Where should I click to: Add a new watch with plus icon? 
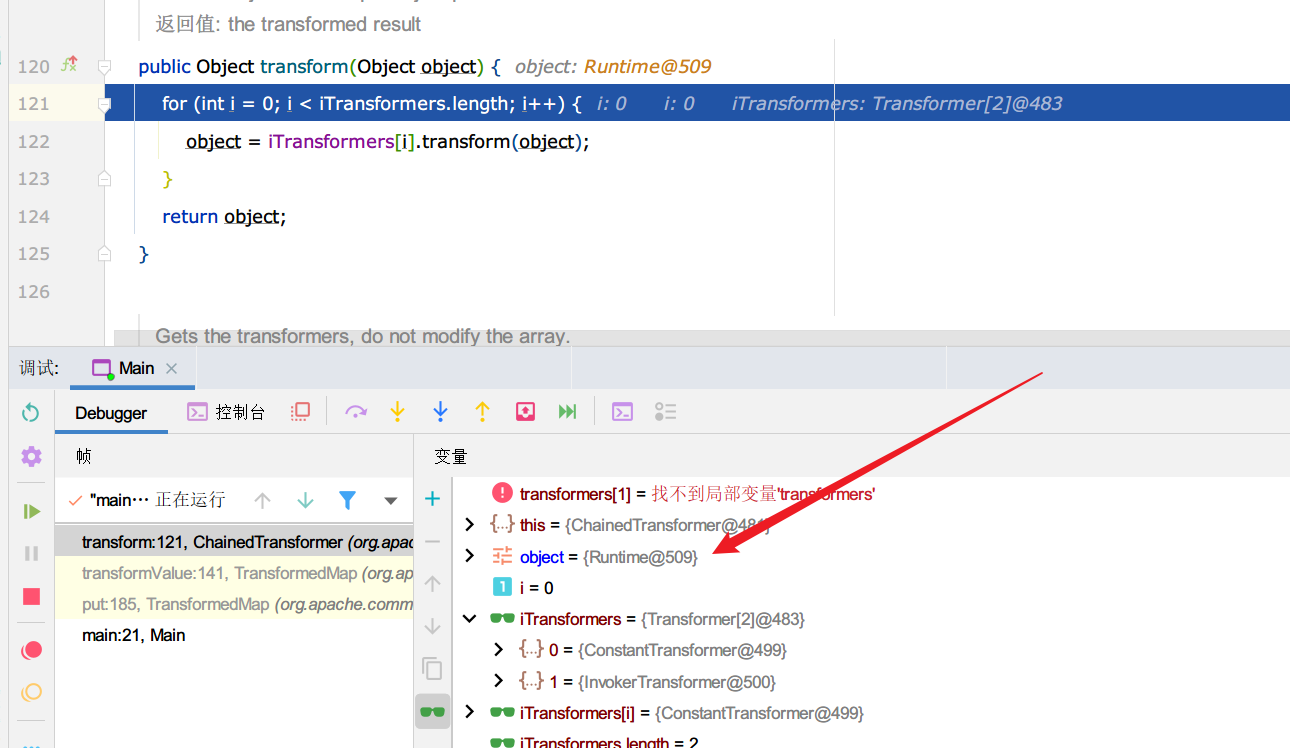pos(432,498)
